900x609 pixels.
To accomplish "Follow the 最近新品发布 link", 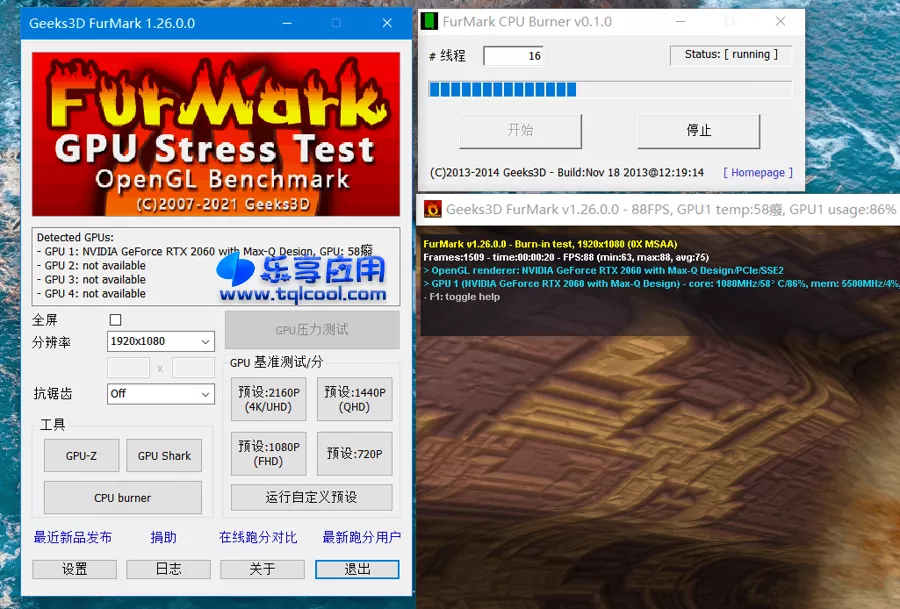I will click(x=73, y=538).
